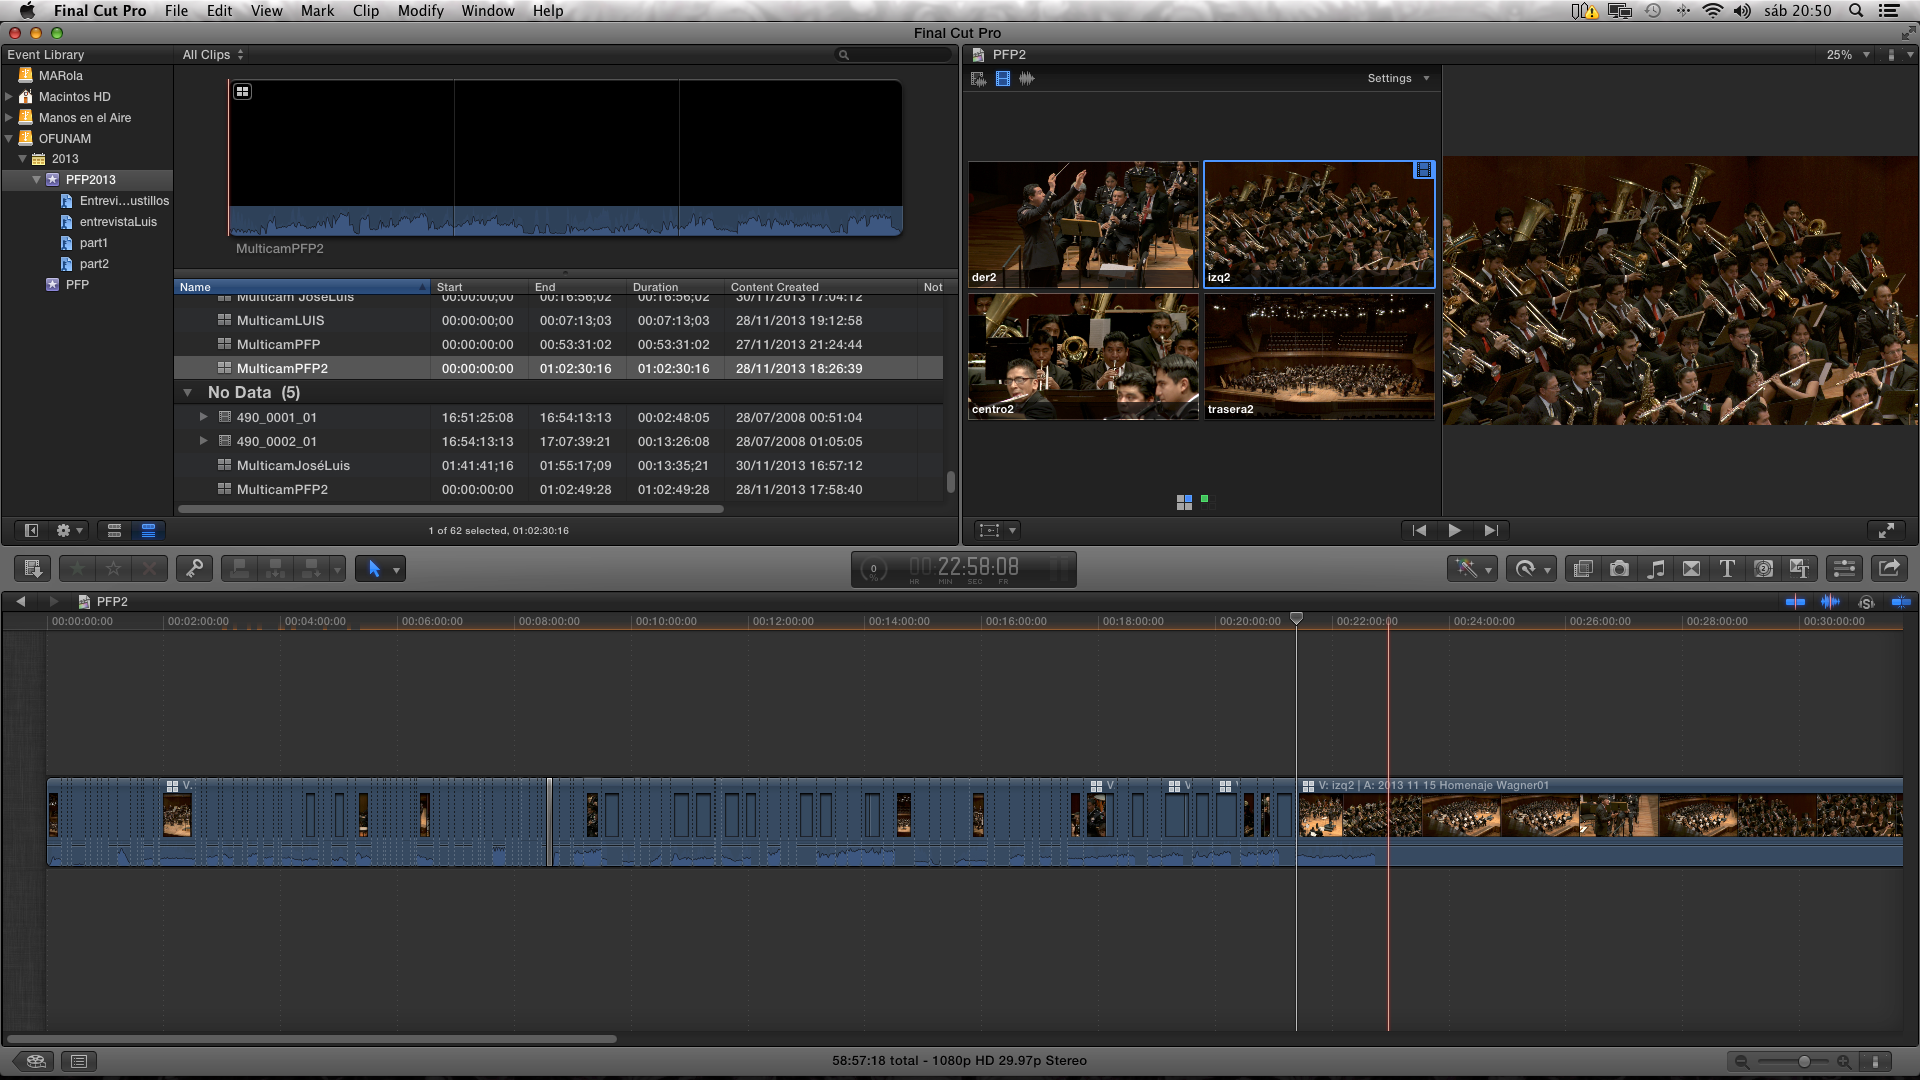
Task: Open the Music and Sound browser
Action: click(1656, 569)
